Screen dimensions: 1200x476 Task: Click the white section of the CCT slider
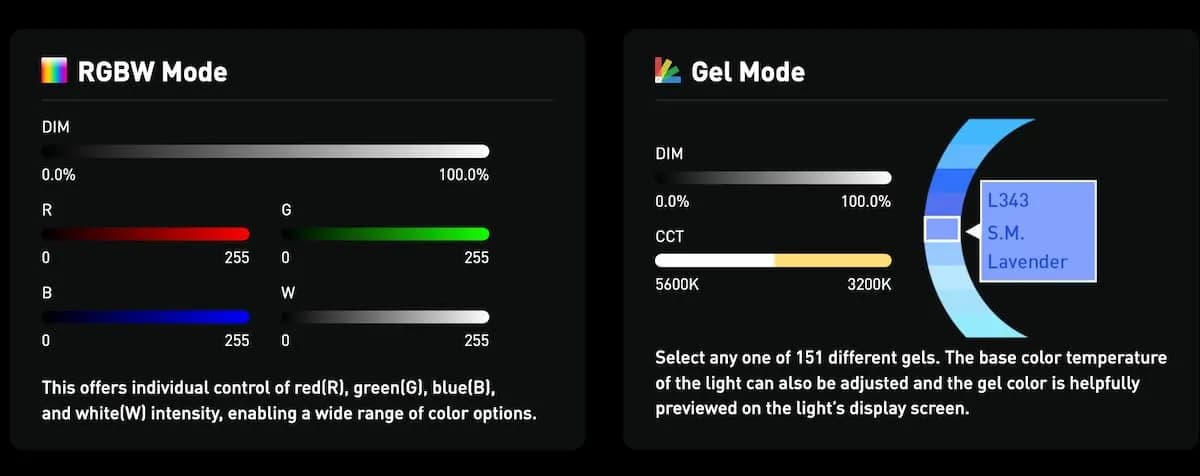714,260
